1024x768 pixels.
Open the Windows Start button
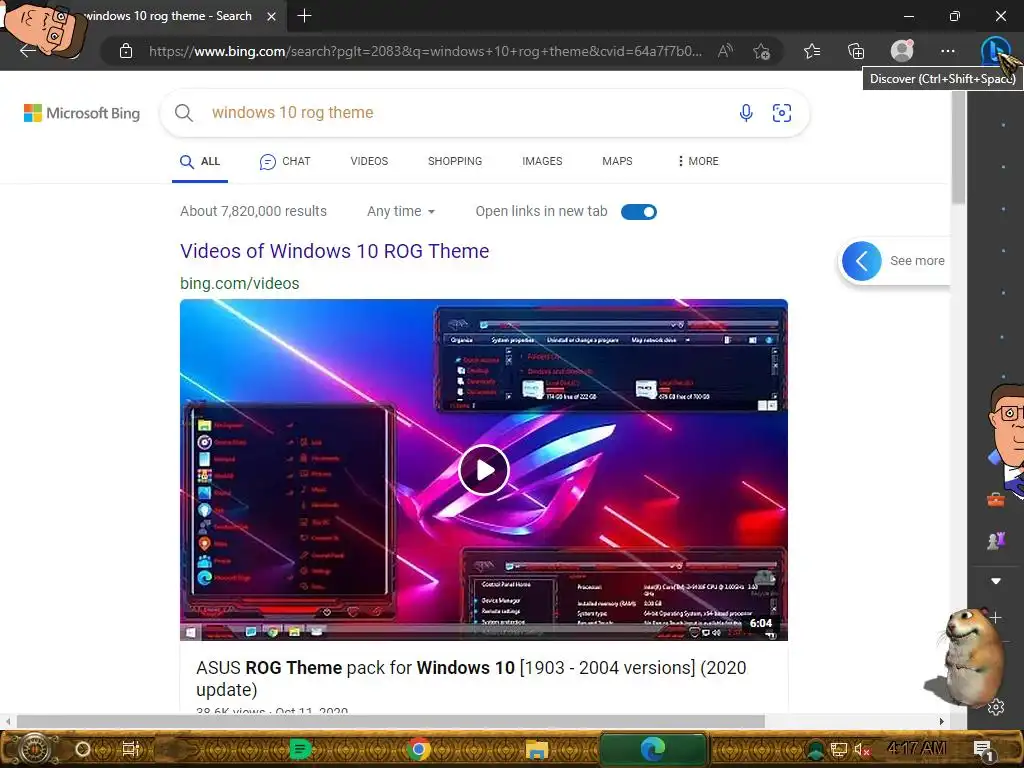pos(34,749)
